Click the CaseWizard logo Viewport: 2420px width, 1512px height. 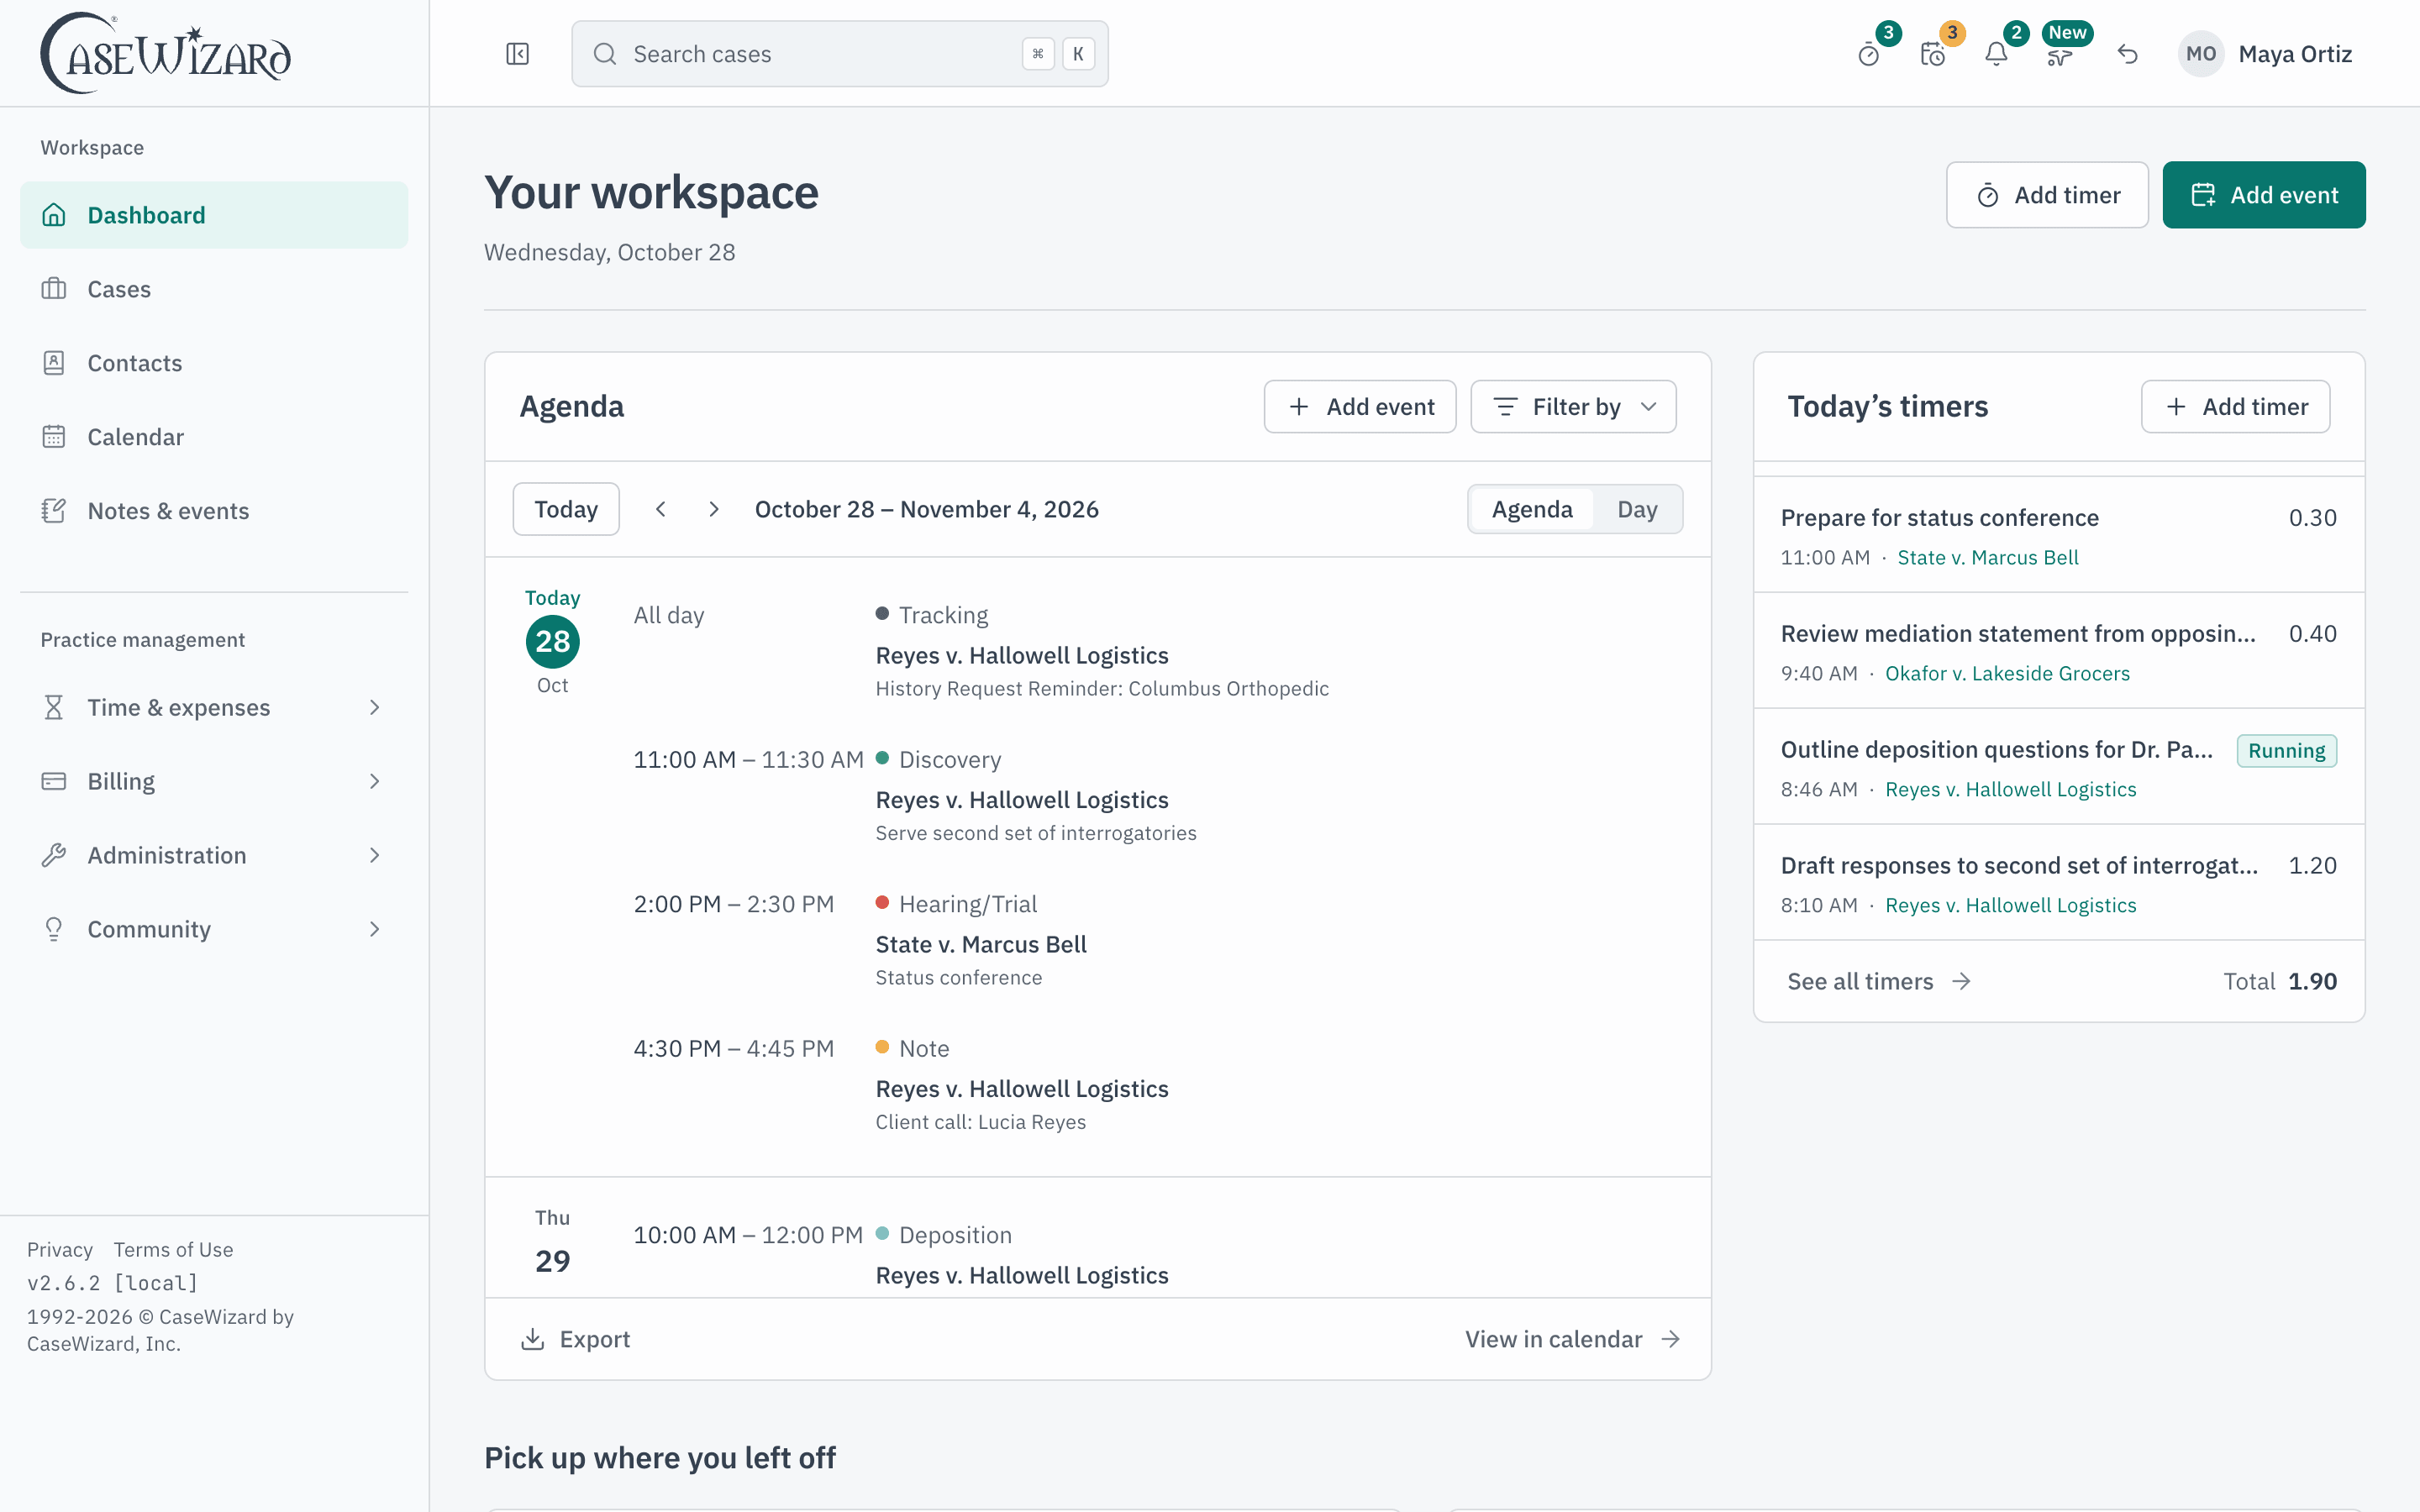(x=166, y=54)
